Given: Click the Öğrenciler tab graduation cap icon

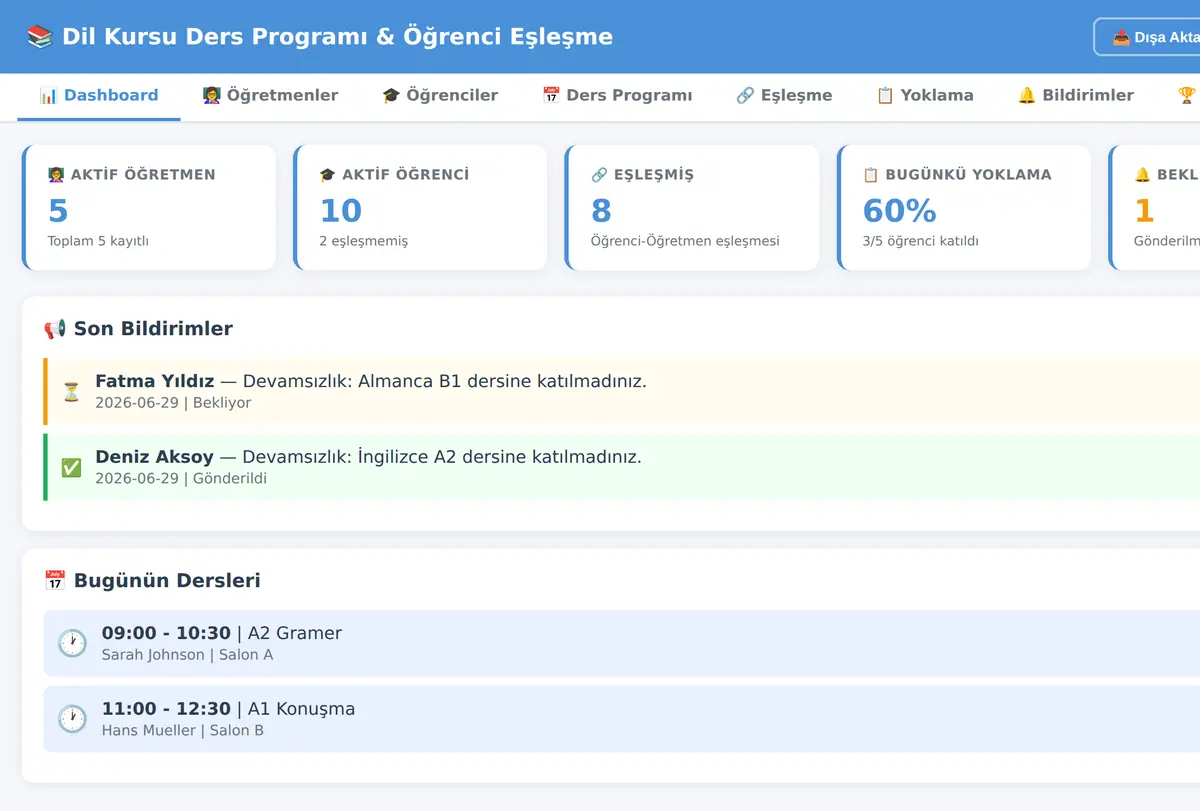Looking at the screenshot, I should (391, 96).
